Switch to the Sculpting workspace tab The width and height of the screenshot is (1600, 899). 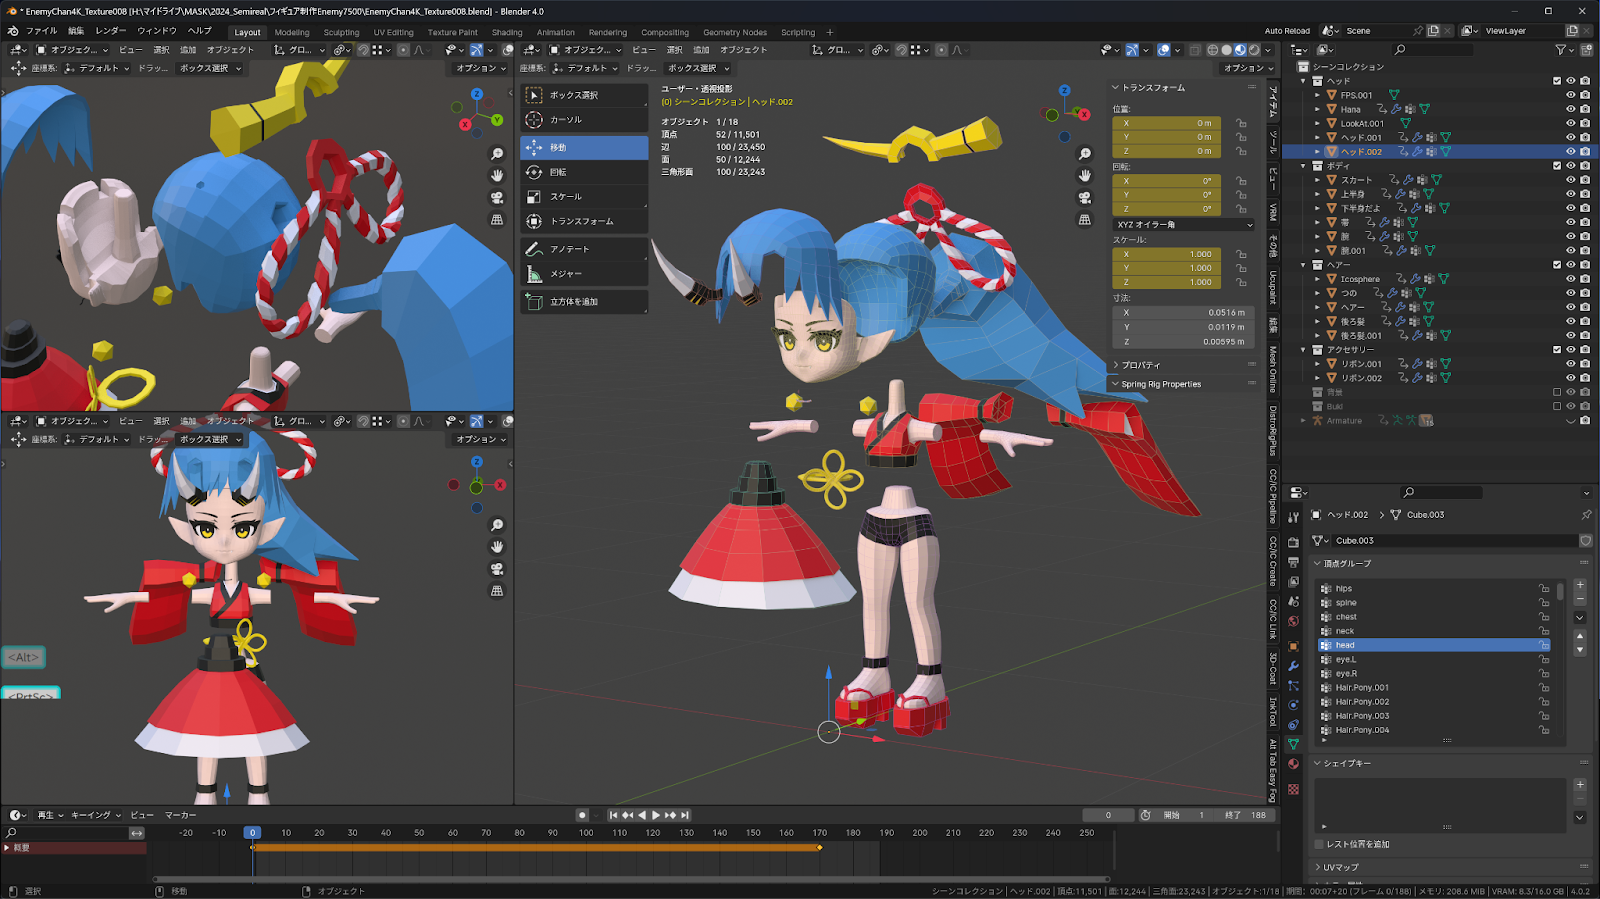[x=341, y=32]
